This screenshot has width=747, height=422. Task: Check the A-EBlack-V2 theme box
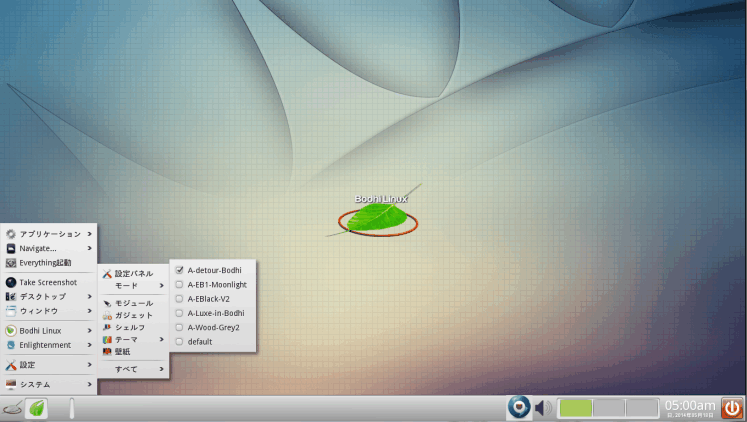click(179, 299)
